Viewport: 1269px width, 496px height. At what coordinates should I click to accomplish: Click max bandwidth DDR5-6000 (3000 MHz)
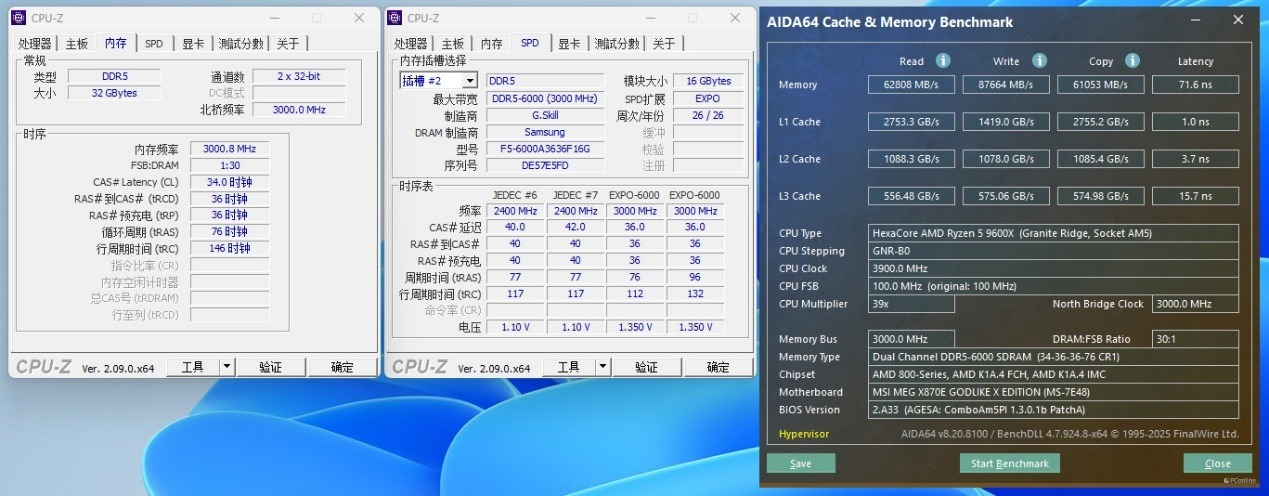545,99
